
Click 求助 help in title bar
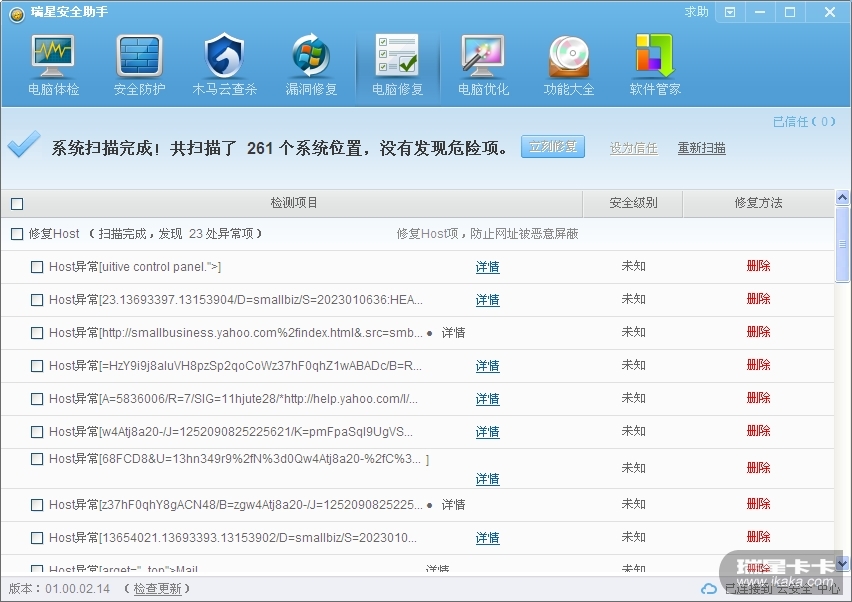pyautogui.click(x=696, y=12)
